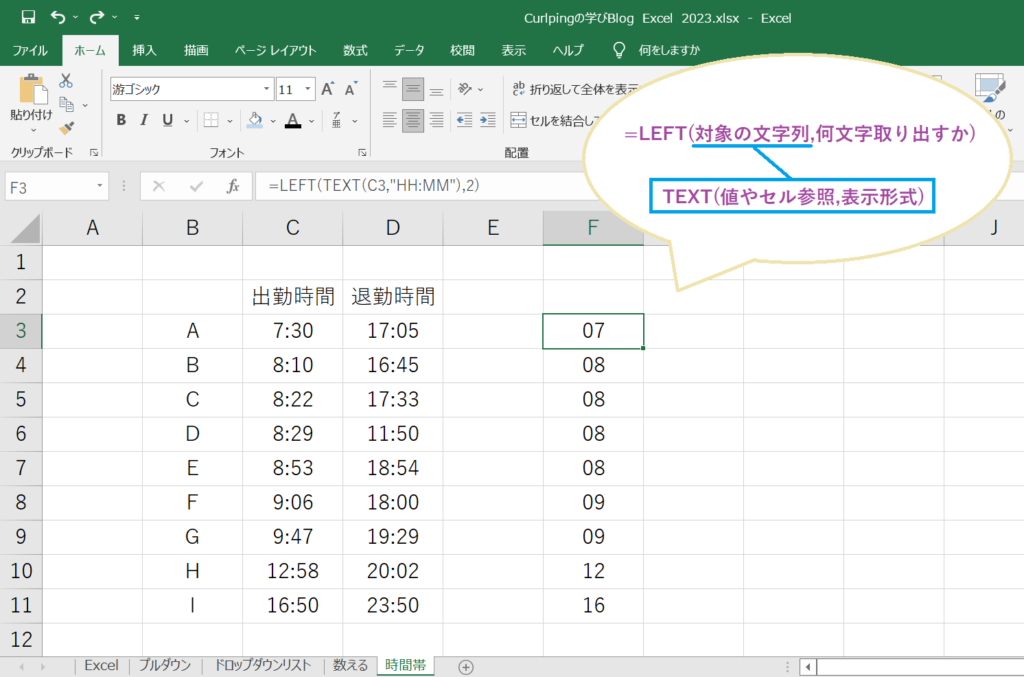Decrease font size with the smaller A
The image size is (1024, 677).
351,89
